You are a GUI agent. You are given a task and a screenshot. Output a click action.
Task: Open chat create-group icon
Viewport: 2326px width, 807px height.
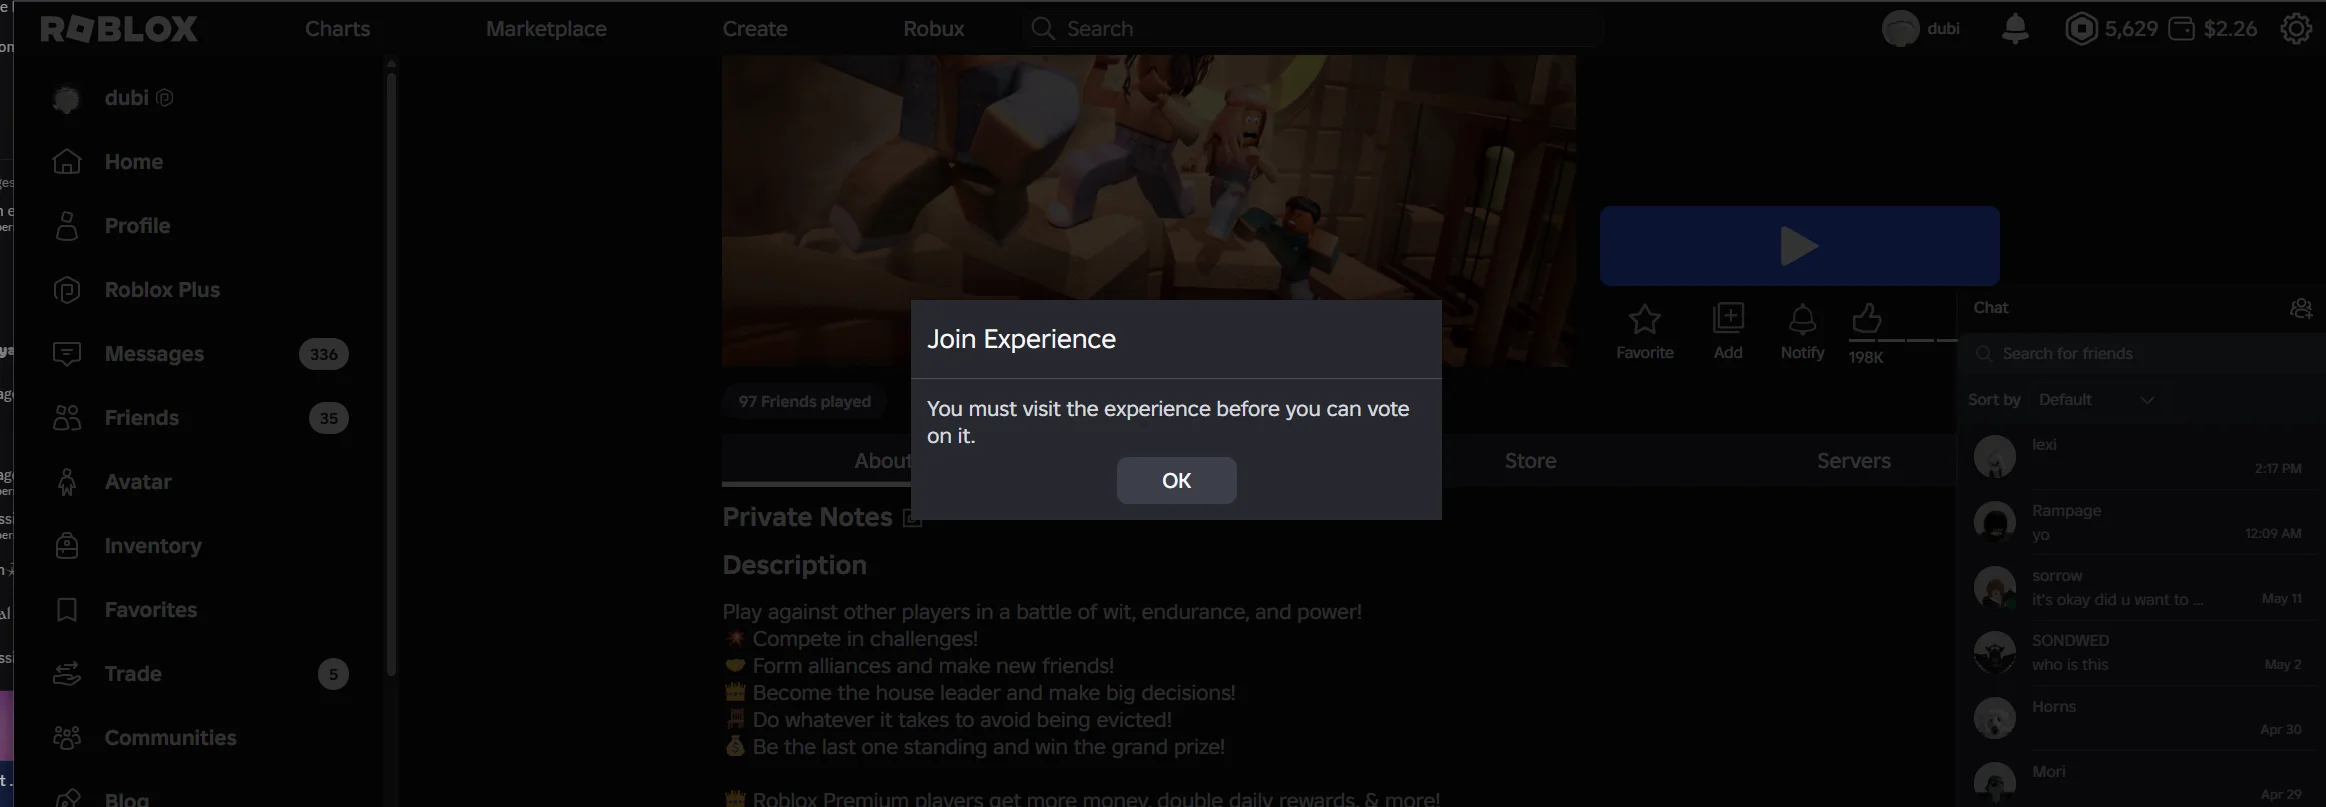click(2301, 308)
